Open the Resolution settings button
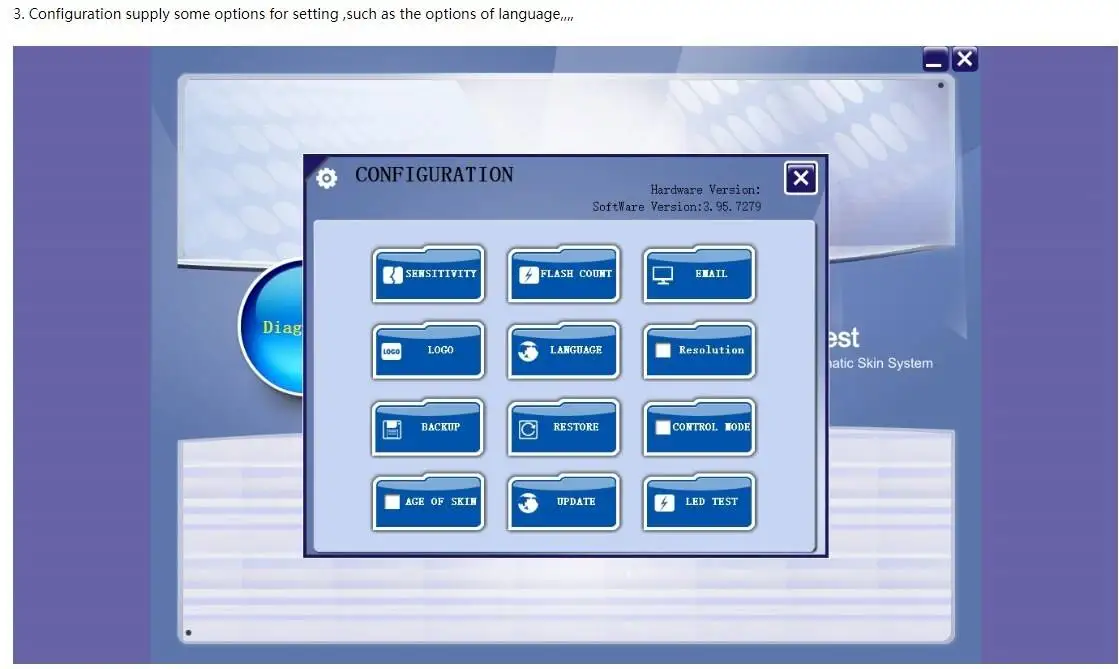The height and width of the screenshot is (669, 1119). point(699,351)
